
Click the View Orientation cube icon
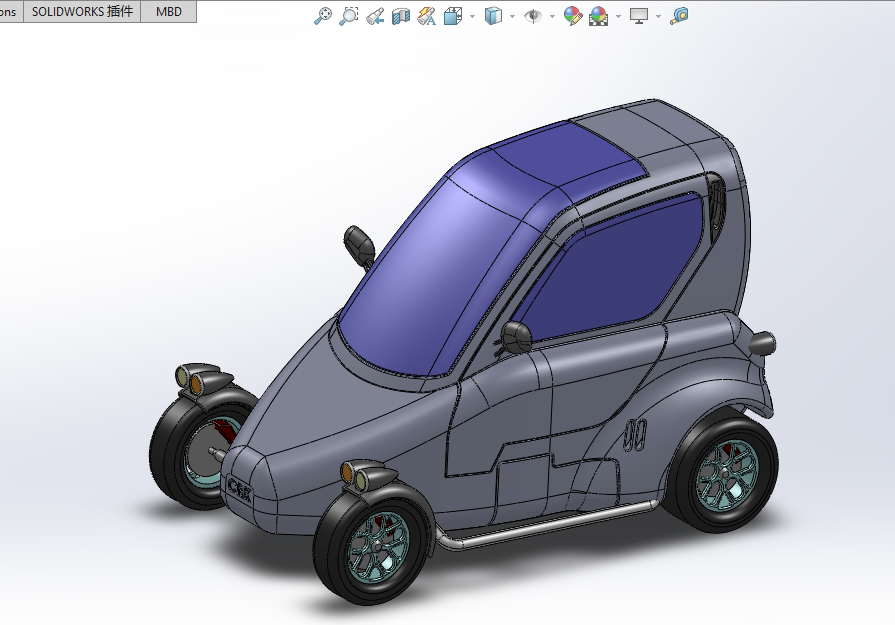(x=452, y=16)
